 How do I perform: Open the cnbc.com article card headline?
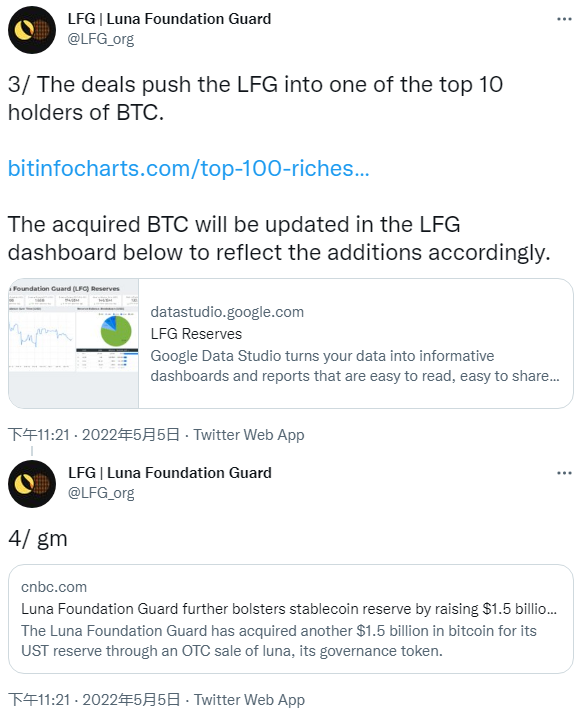click(289, 609)
